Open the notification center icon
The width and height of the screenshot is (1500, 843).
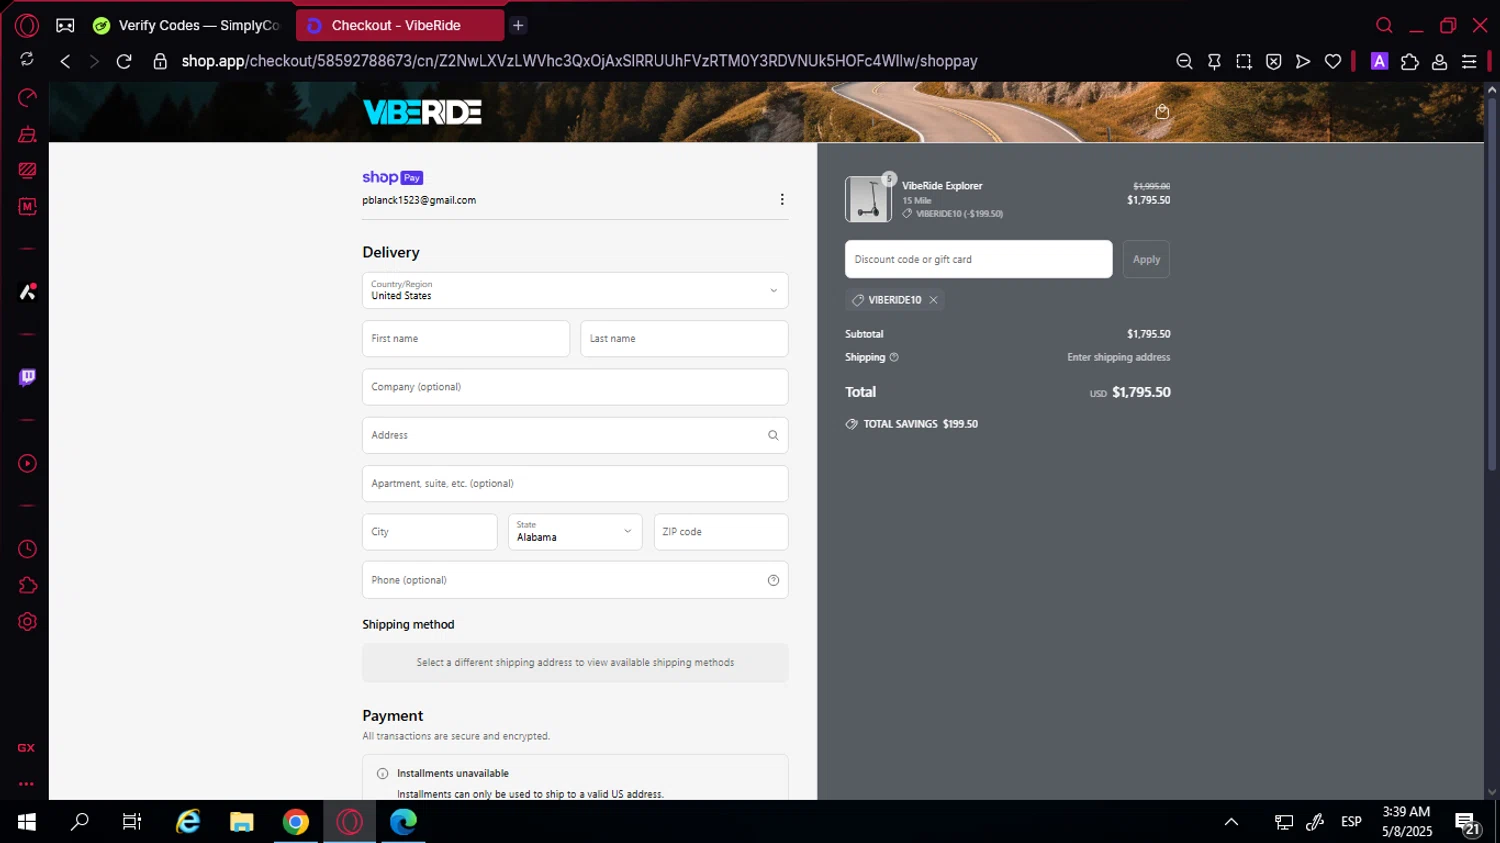point(1467,823)
